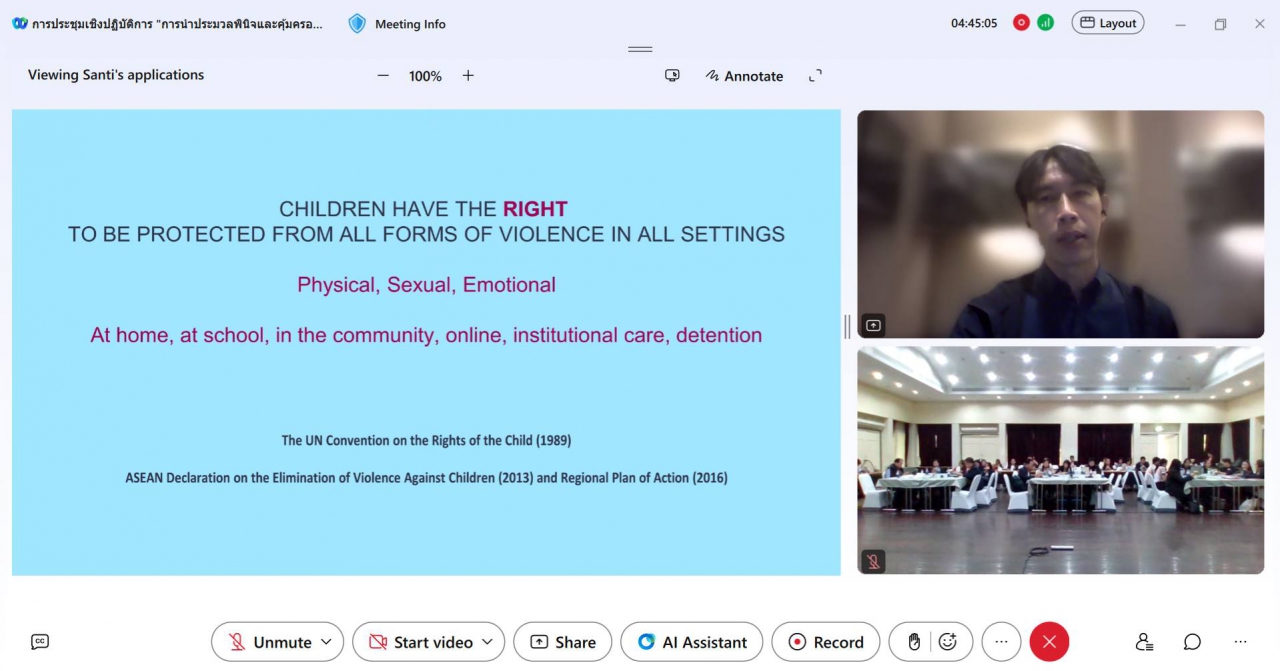Zoom out shared content with minus
This screenshot has width=1280, height=671.
pyautogui.click(x=383, y=76)
